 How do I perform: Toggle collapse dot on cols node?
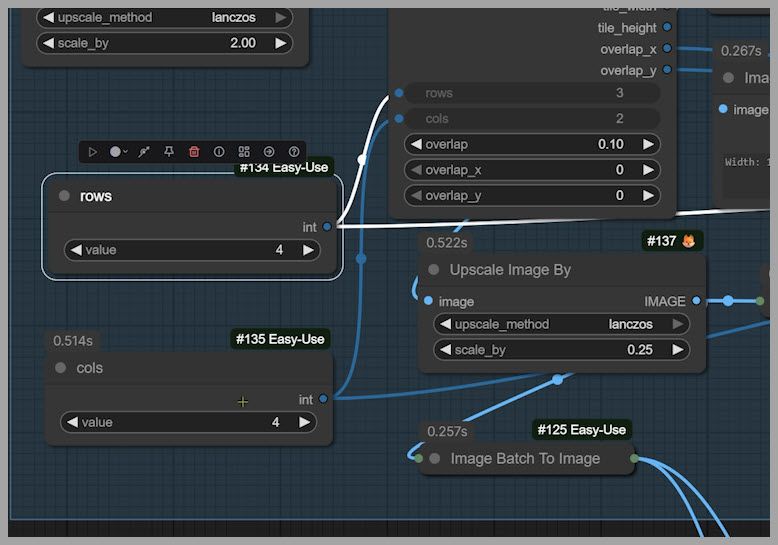62,368
